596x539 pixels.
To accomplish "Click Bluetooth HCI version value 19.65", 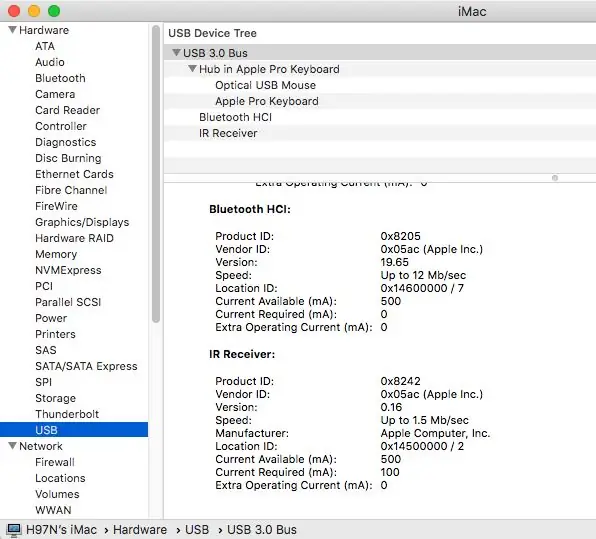I will pyautogui.click(x=394, y=262).
